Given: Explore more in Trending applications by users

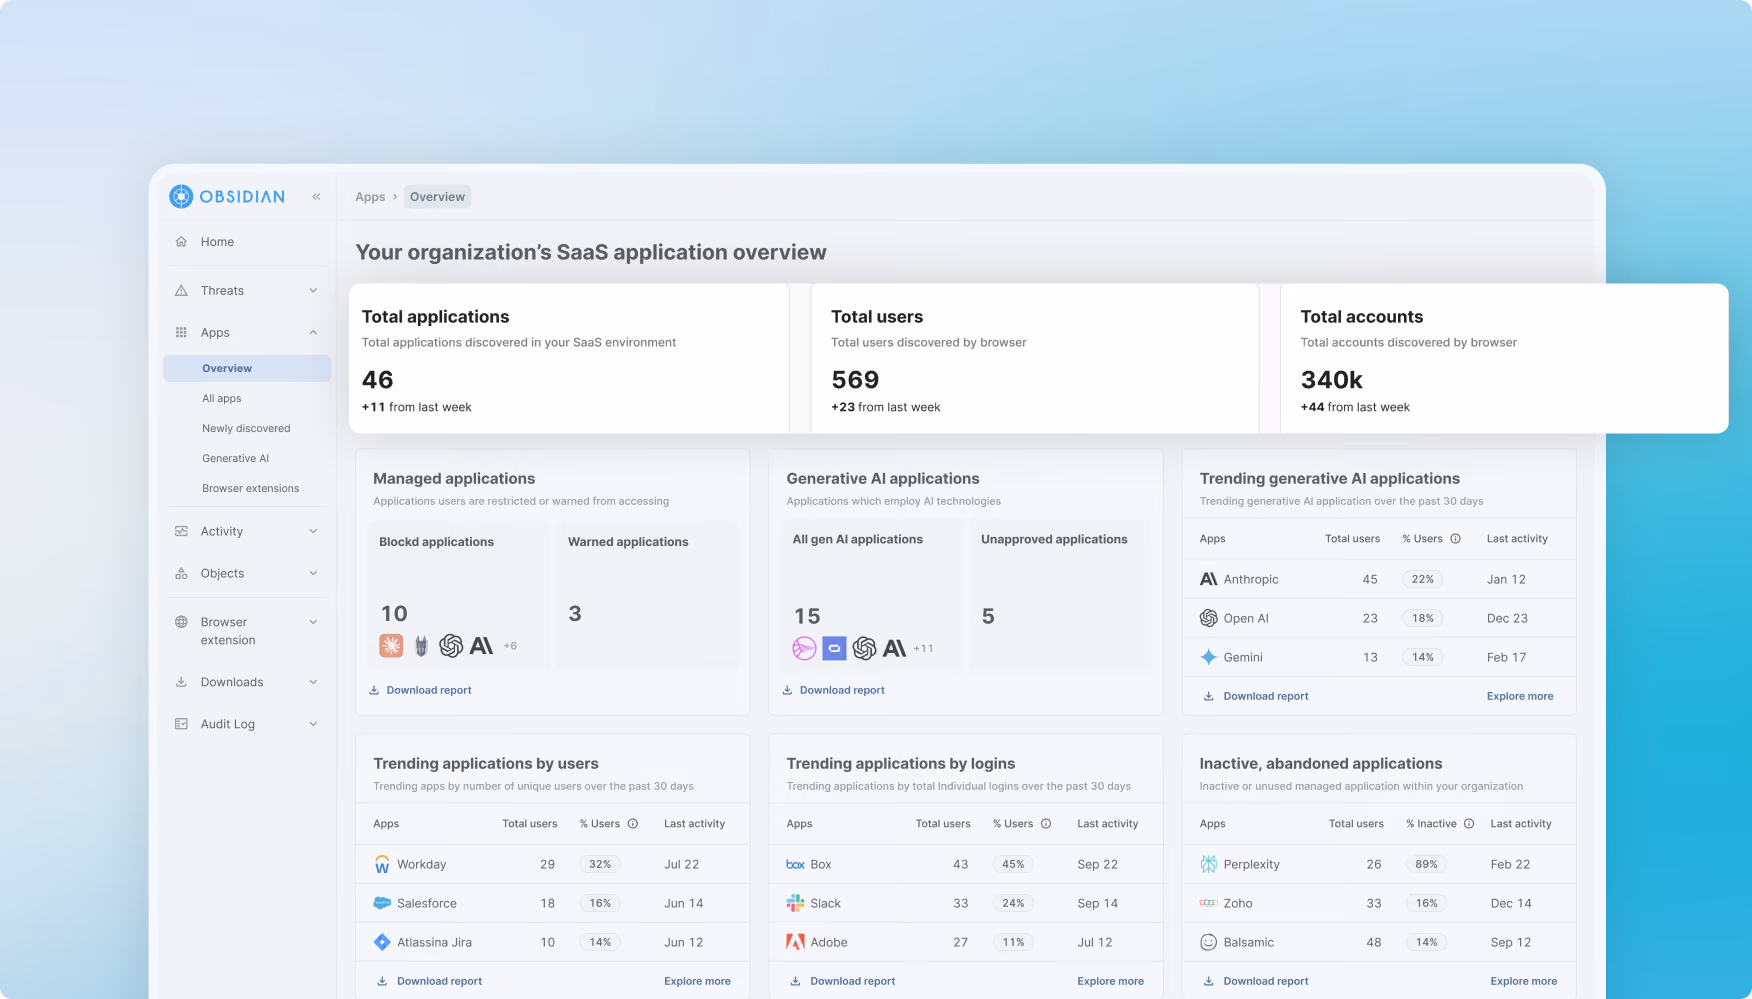Looking at the screenshot, I should [x=697, y=981].
